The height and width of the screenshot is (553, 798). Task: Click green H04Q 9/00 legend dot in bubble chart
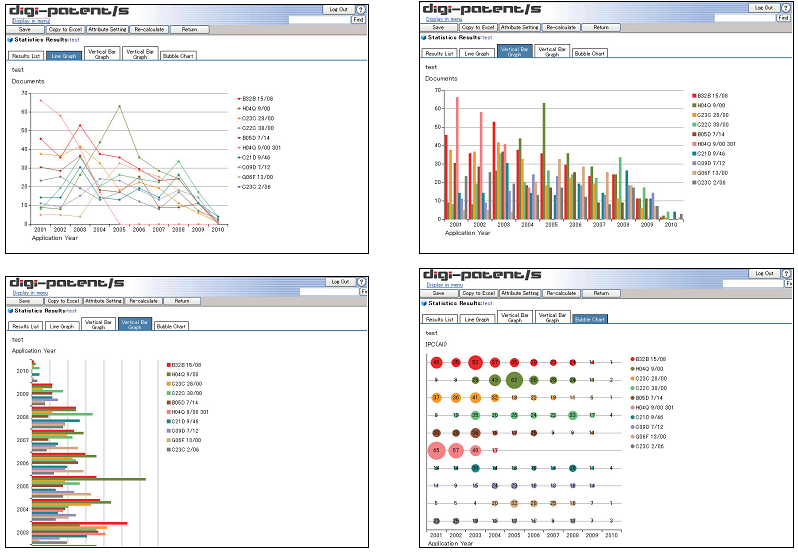[633, 369]
